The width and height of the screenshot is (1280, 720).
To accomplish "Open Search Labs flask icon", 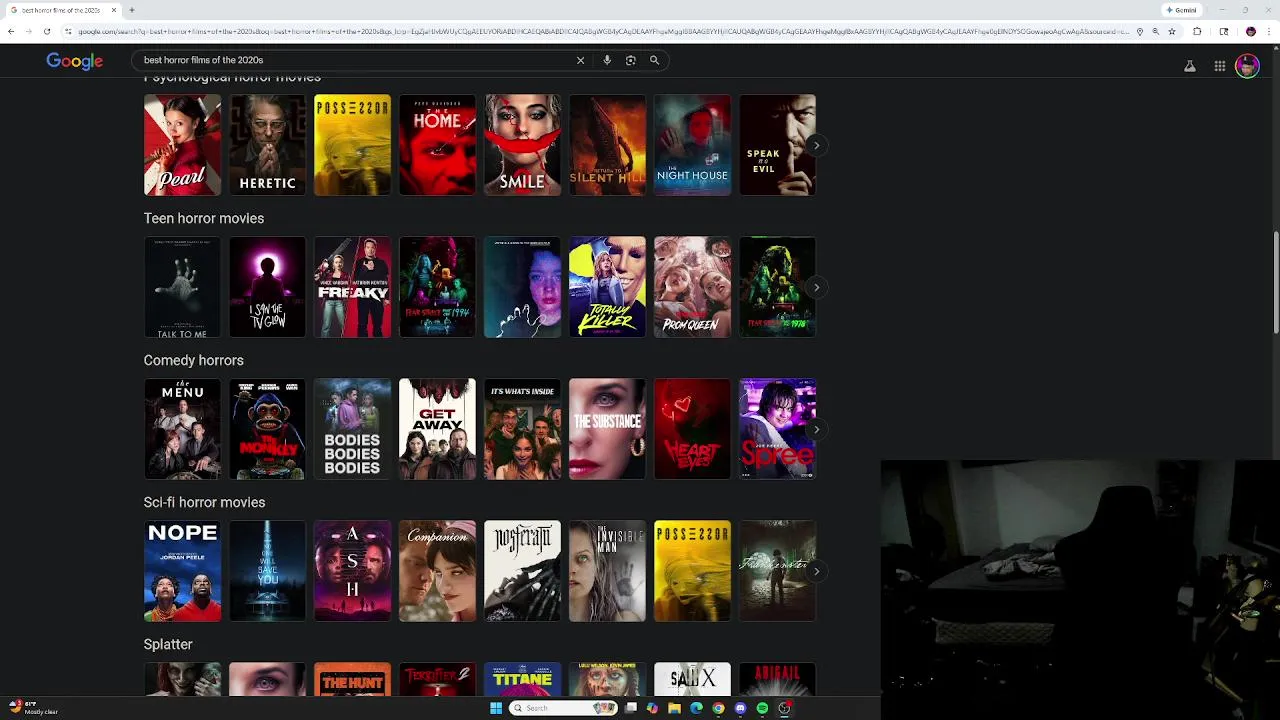I will 1190,66.
